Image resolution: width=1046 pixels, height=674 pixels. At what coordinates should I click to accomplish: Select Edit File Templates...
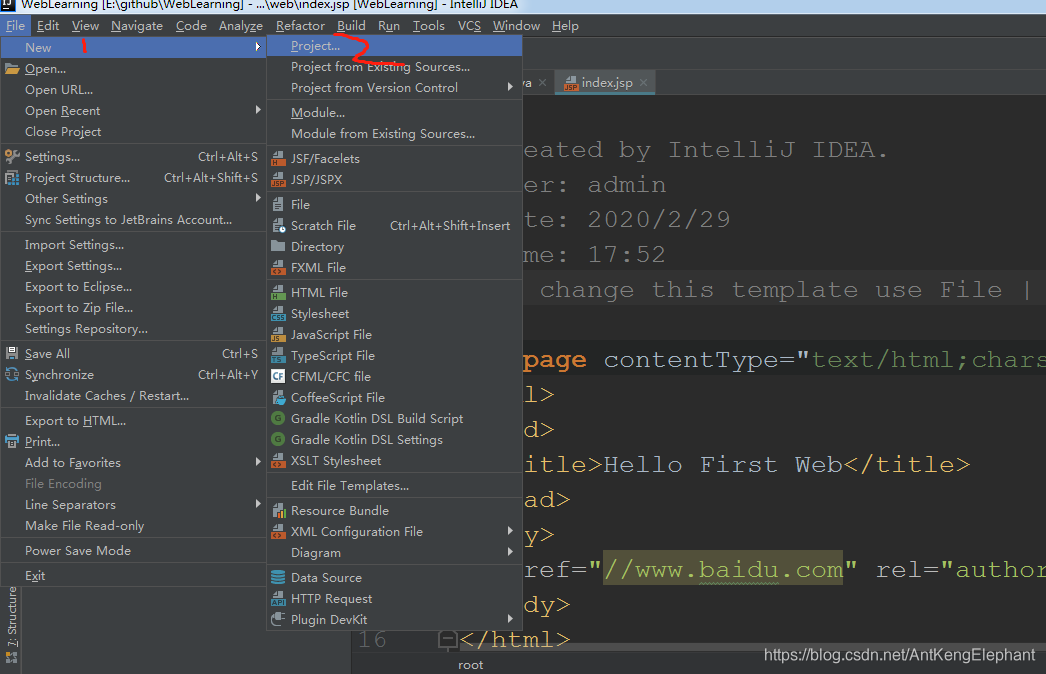point(394,486)
